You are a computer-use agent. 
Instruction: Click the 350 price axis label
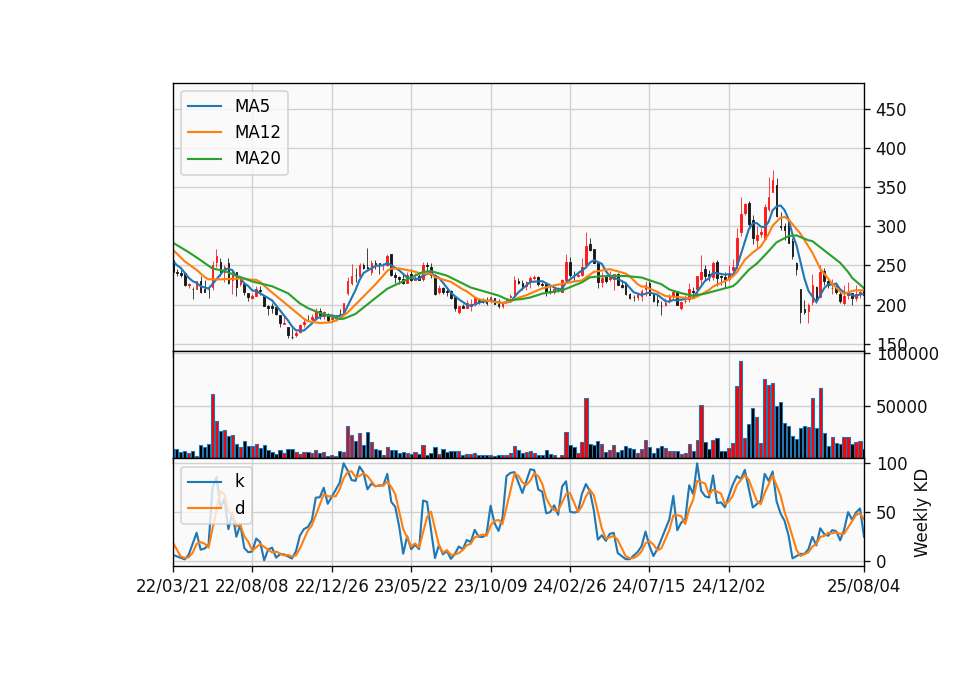click(891, 188)
